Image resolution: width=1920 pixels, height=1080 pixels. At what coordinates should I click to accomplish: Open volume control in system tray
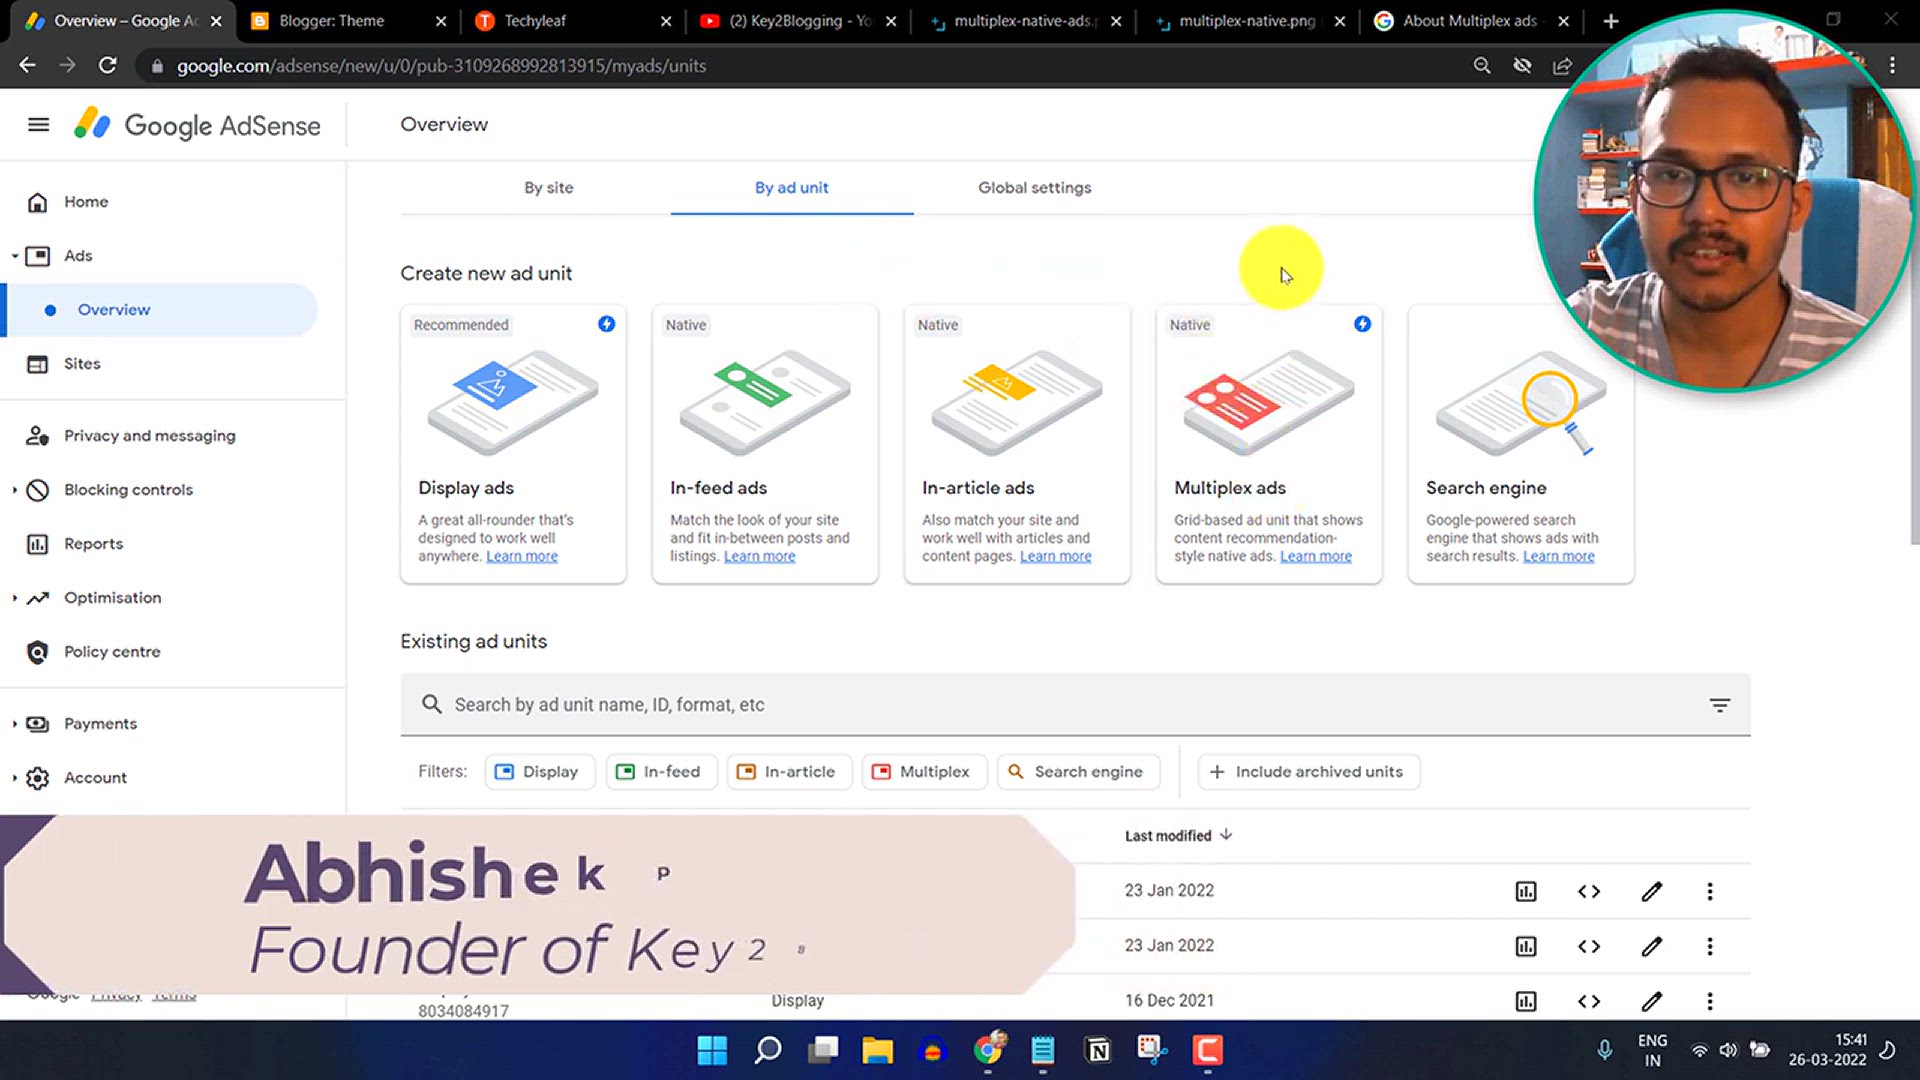pos(1728,1050)
